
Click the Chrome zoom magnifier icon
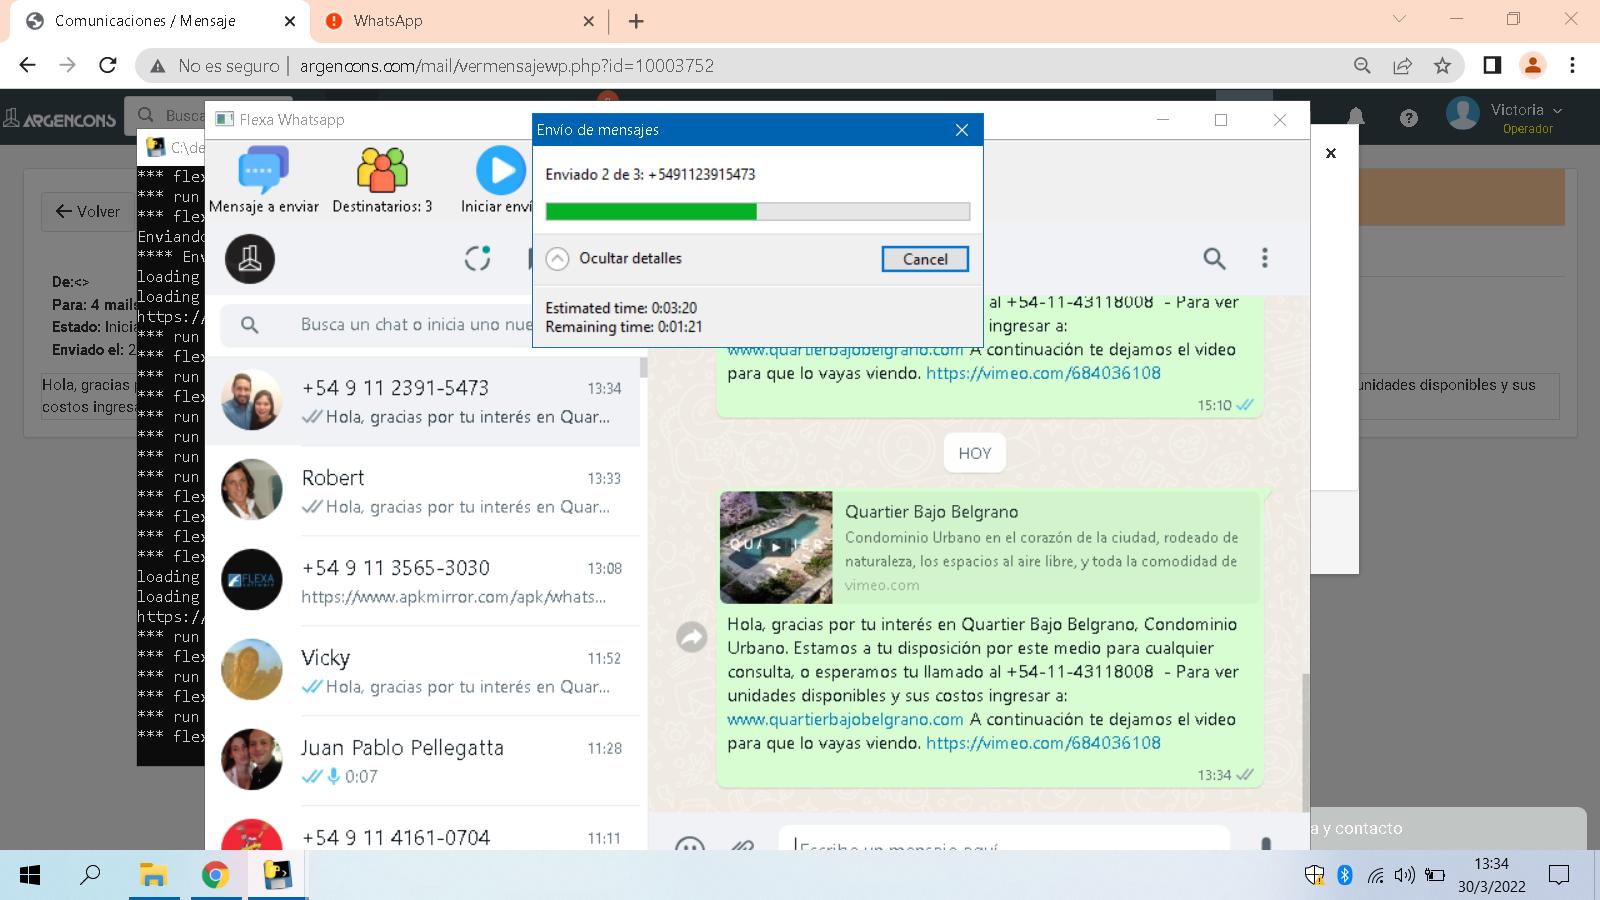(x=1362, y=65)
